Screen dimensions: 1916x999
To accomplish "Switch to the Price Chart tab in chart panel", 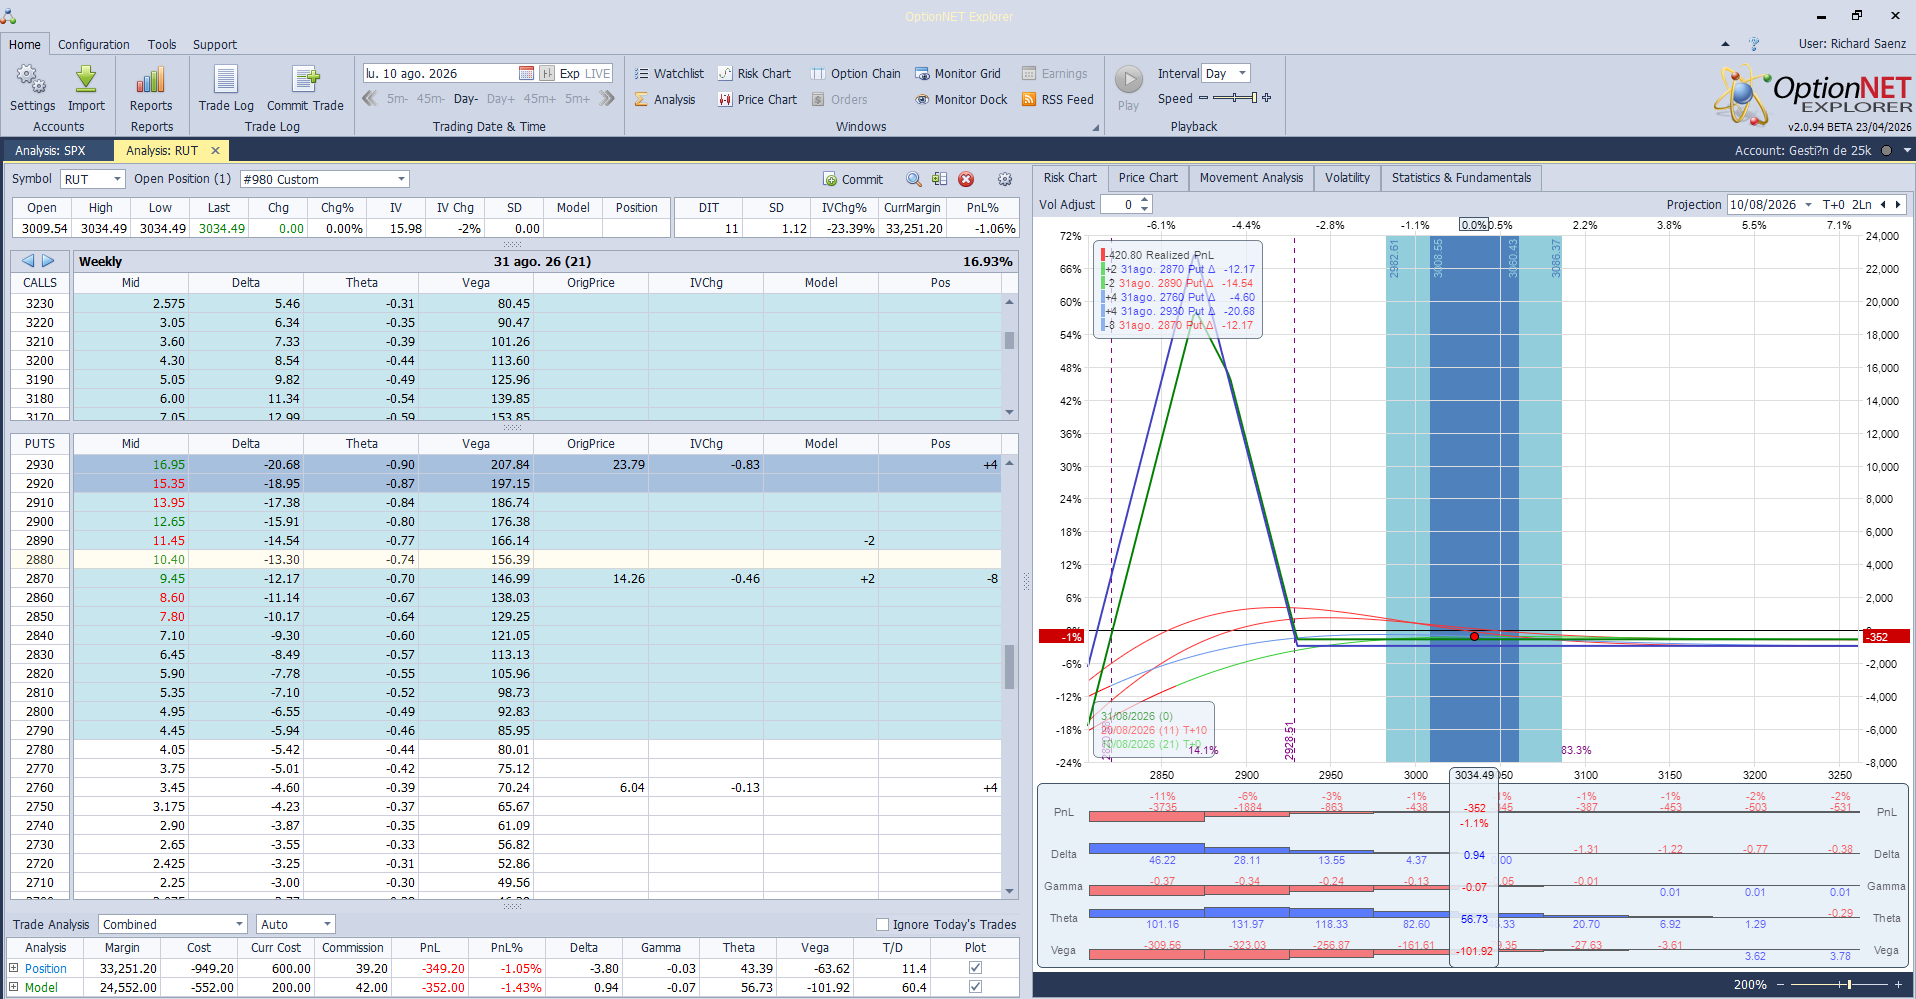I will [1148, 178].
